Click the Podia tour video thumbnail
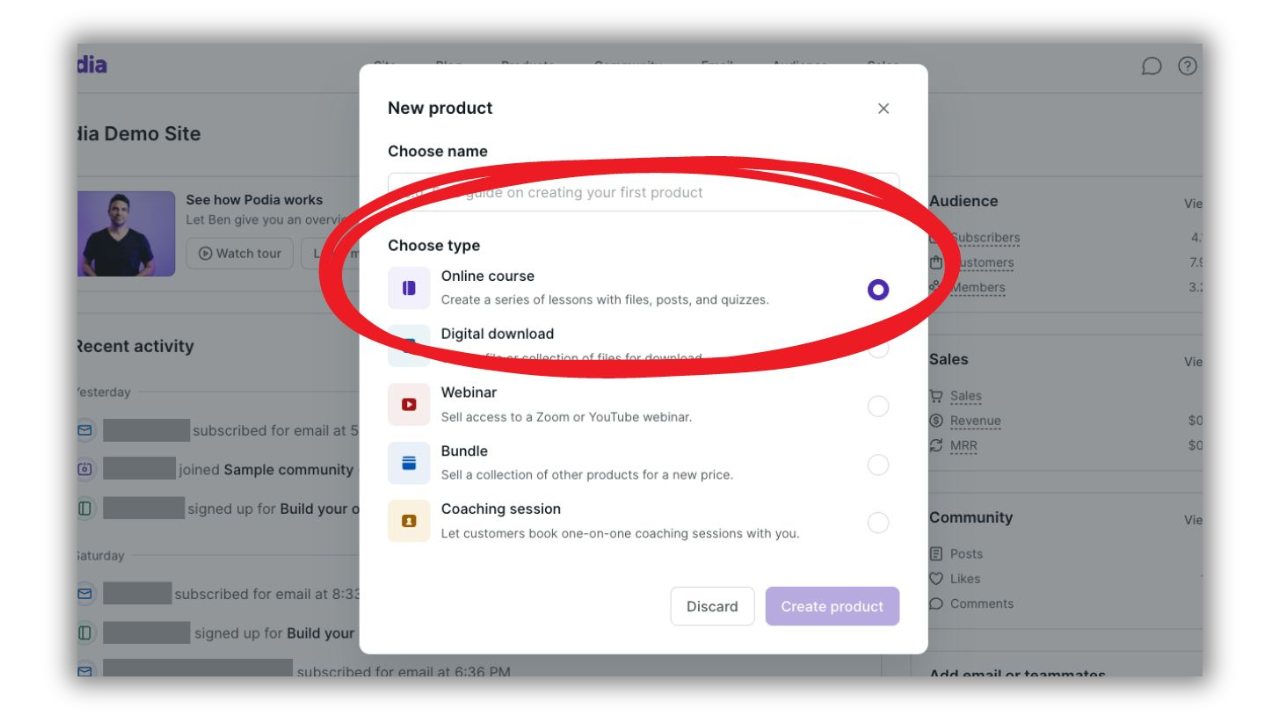 click(x=126, y=234)
